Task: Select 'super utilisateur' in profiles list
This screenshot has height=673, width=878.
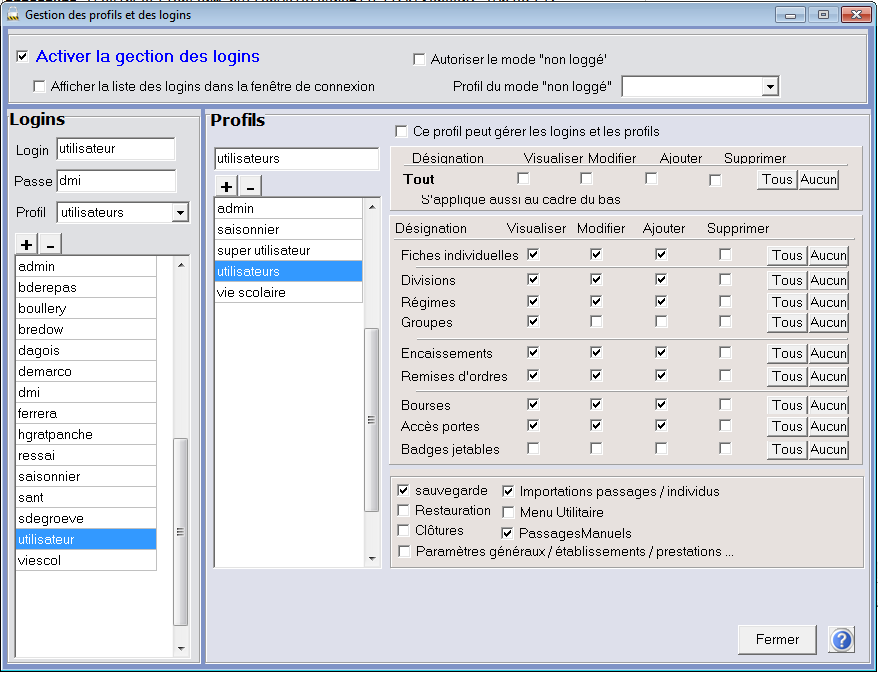Action: [x=264, y=250]
